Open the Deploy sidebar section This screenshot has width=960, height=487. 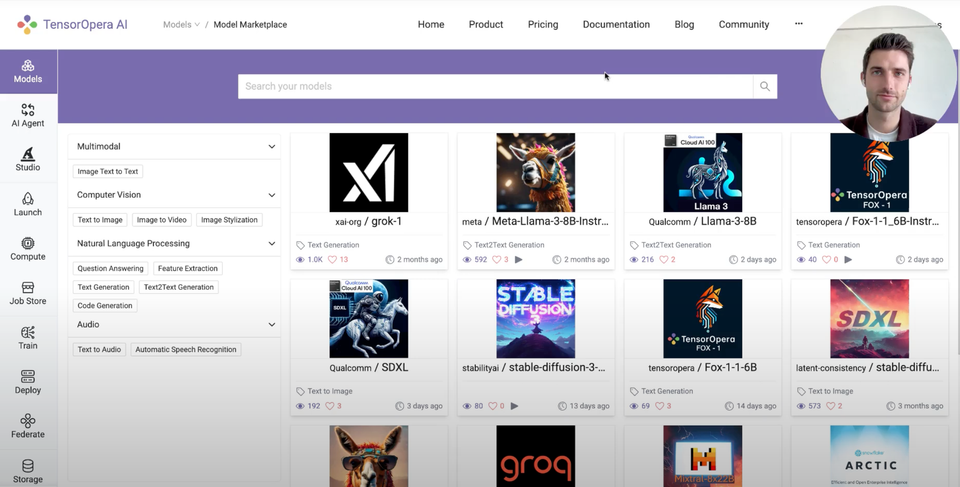28,382
